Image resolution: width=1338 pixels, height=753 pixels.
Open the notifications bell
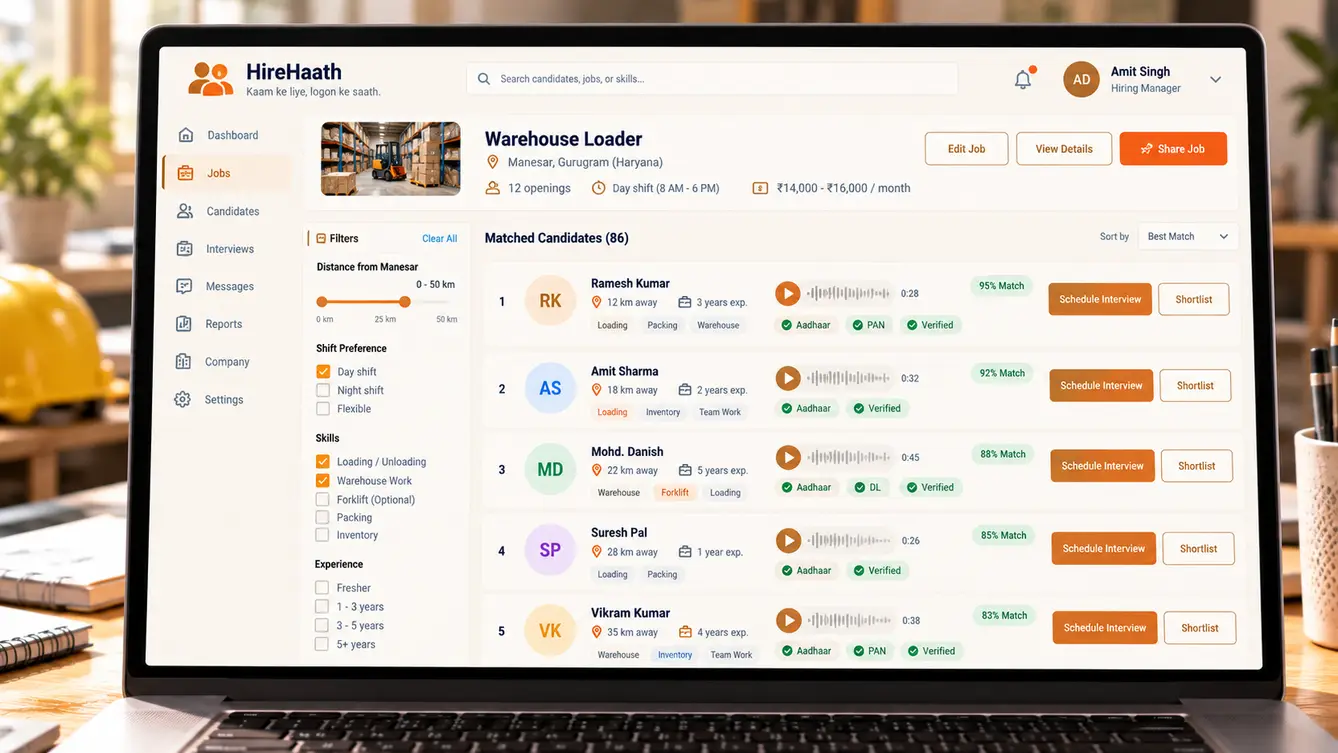(1023, 79)
